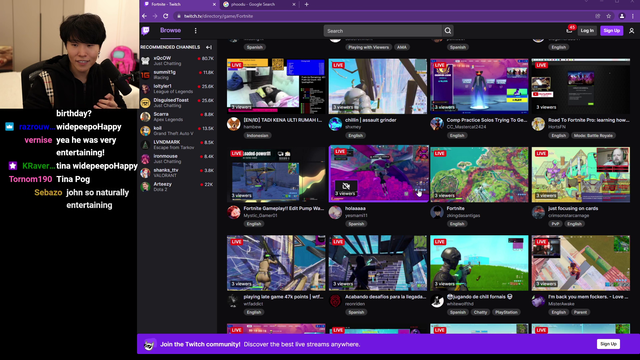Click the Log In button
The height and width of the screenshot is (360, 640).
coord(587,31)
